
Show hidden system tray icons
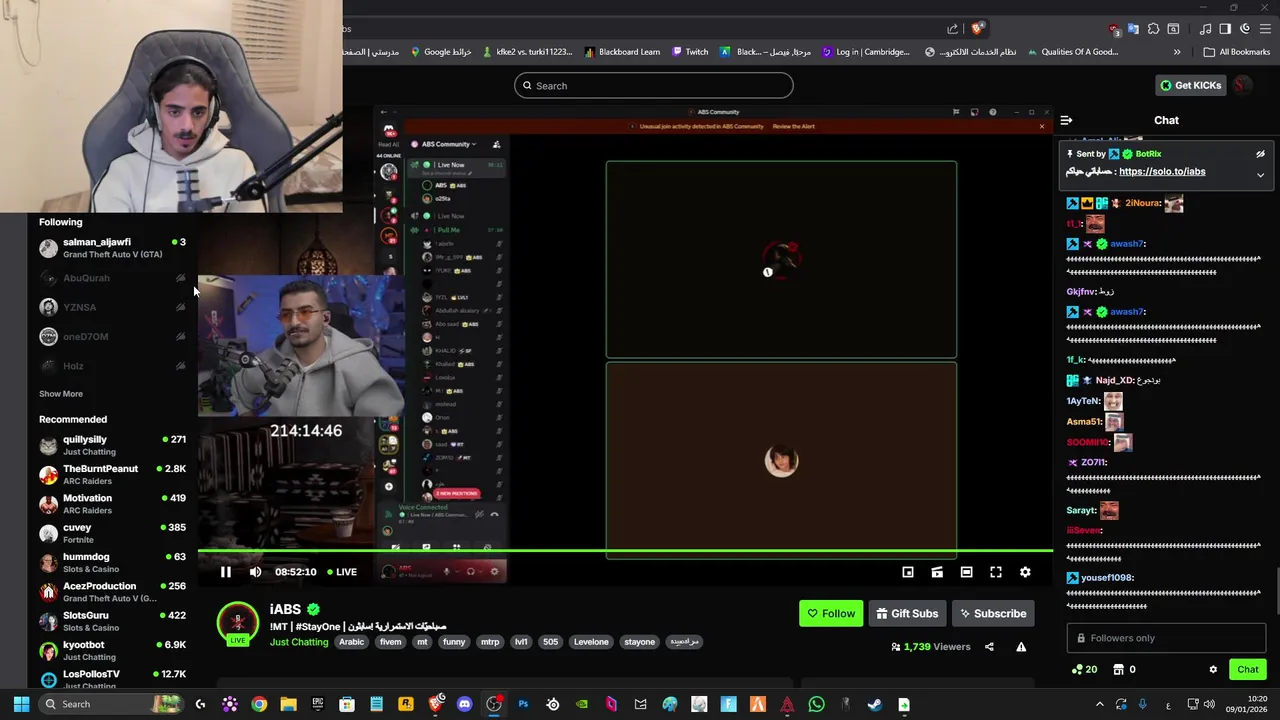click(x=1099, y=704)
